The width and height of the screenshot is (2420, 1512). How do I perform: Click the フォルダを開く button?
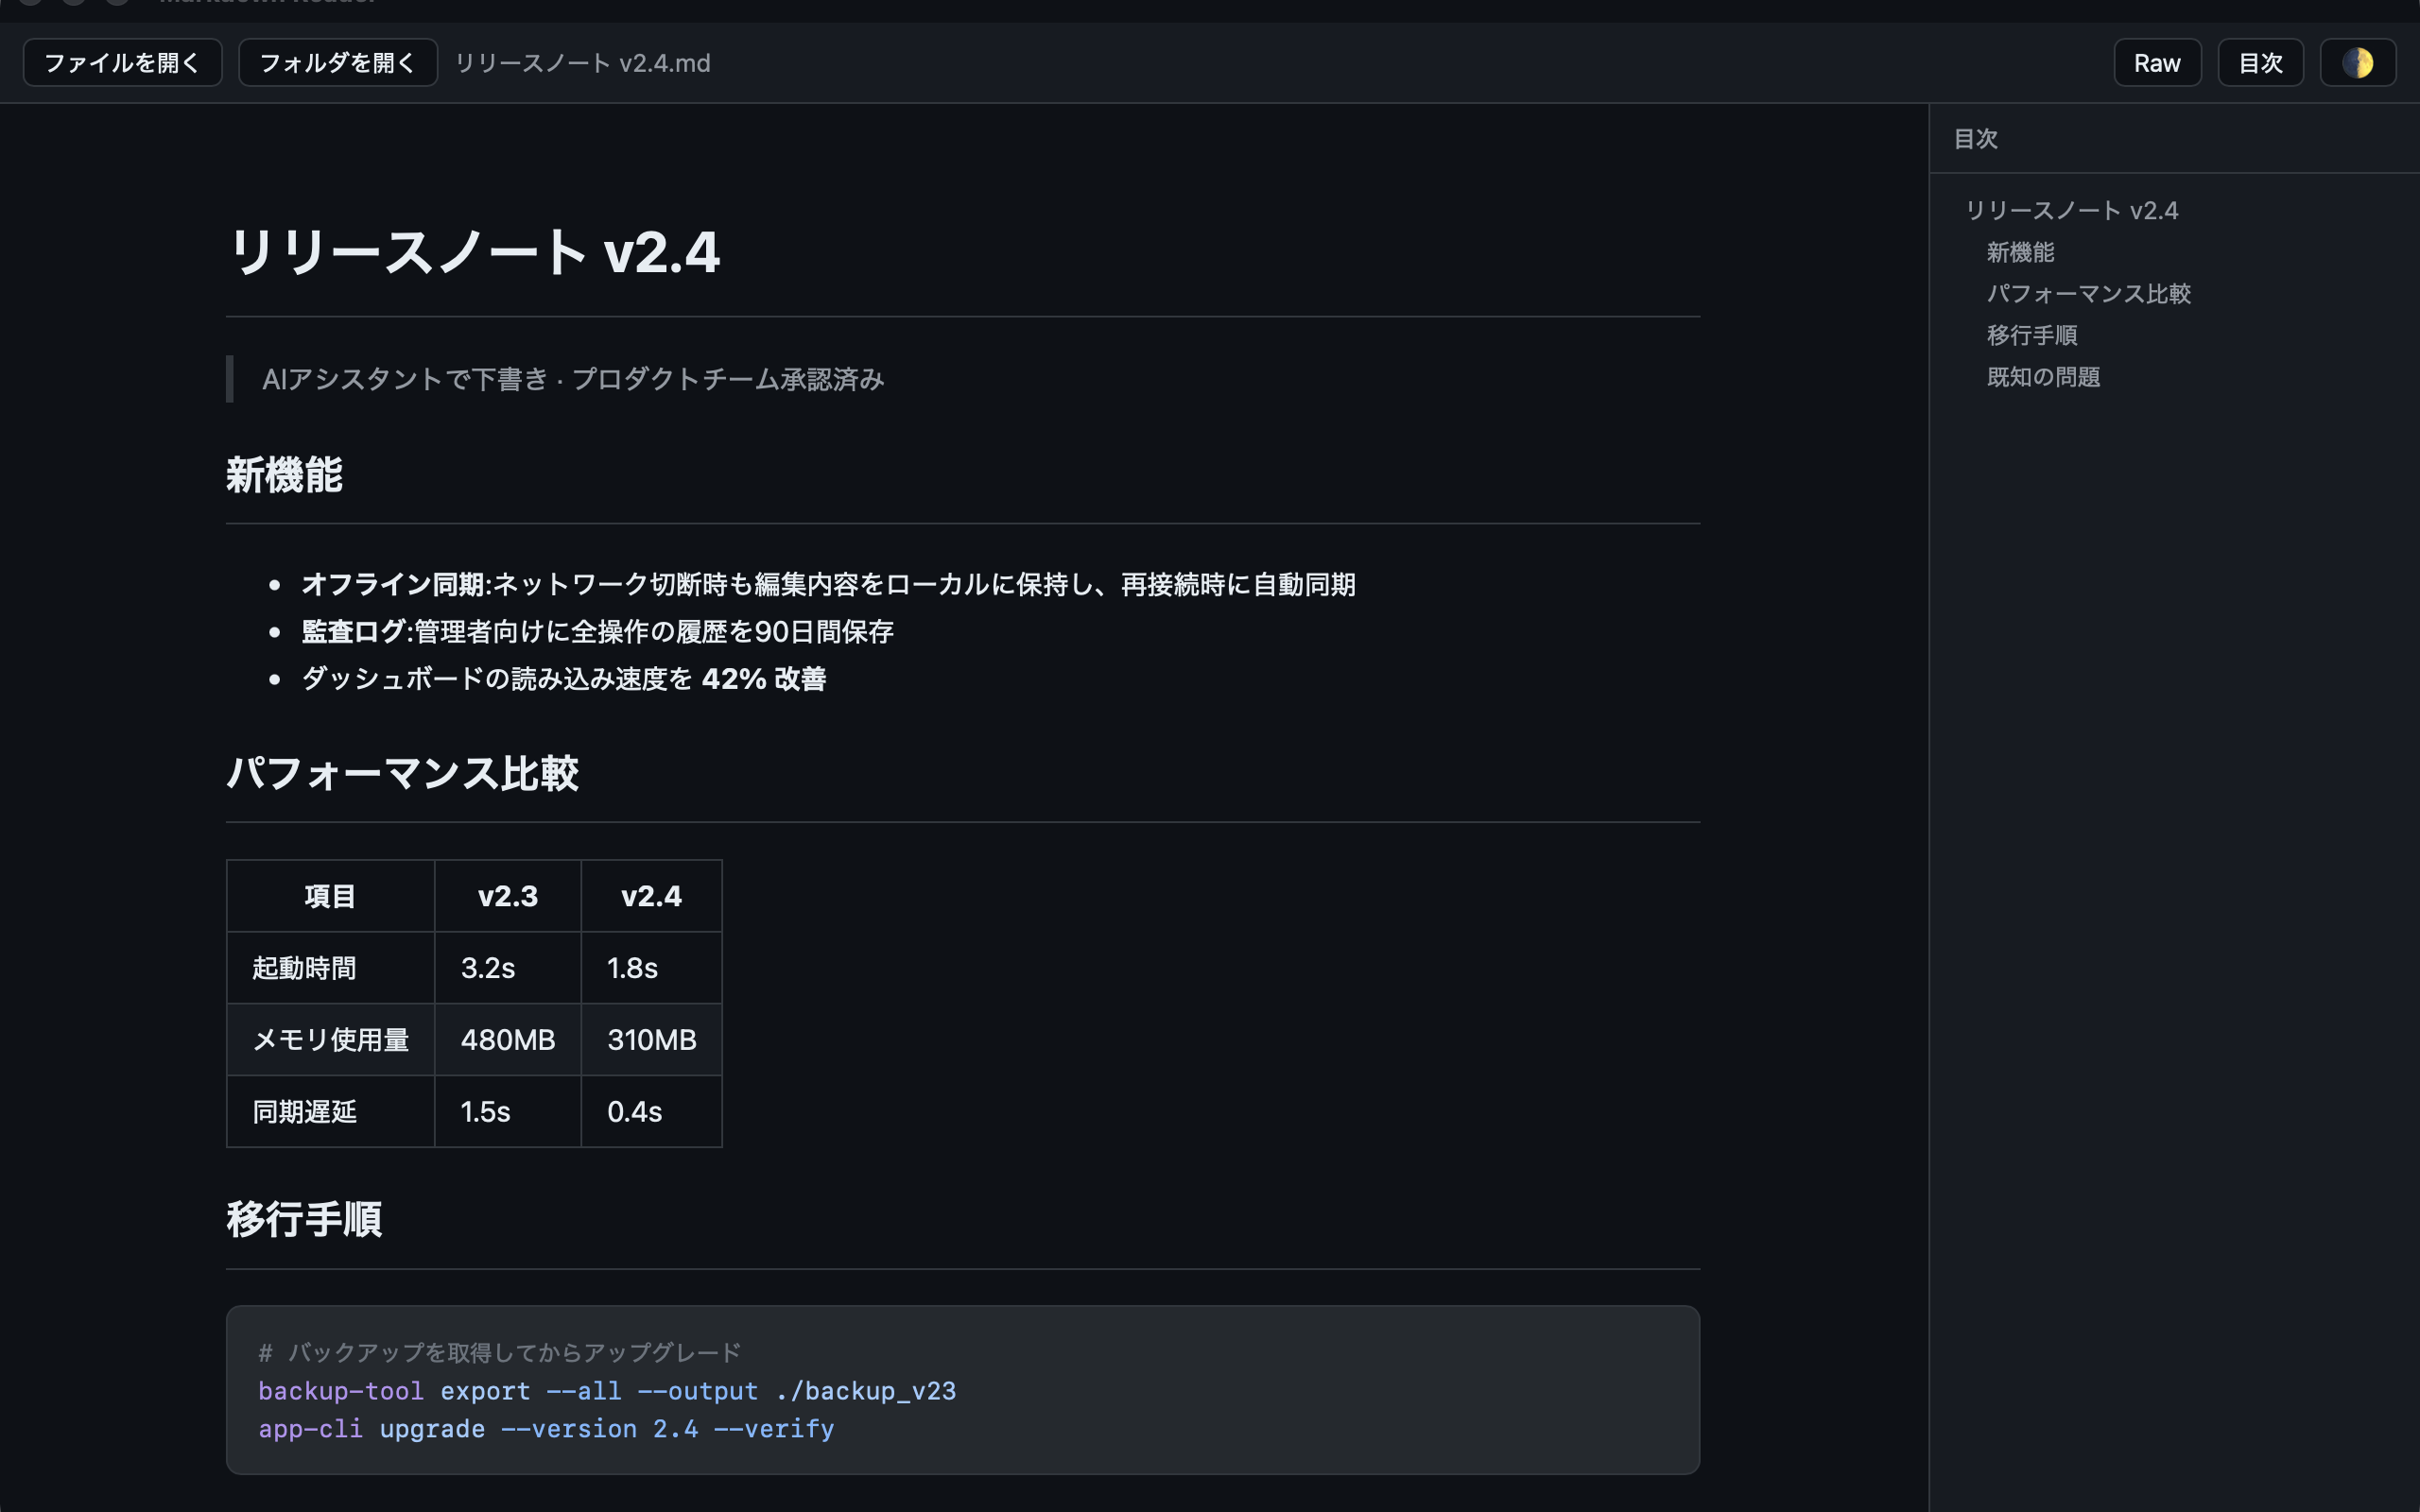point(338,63)
